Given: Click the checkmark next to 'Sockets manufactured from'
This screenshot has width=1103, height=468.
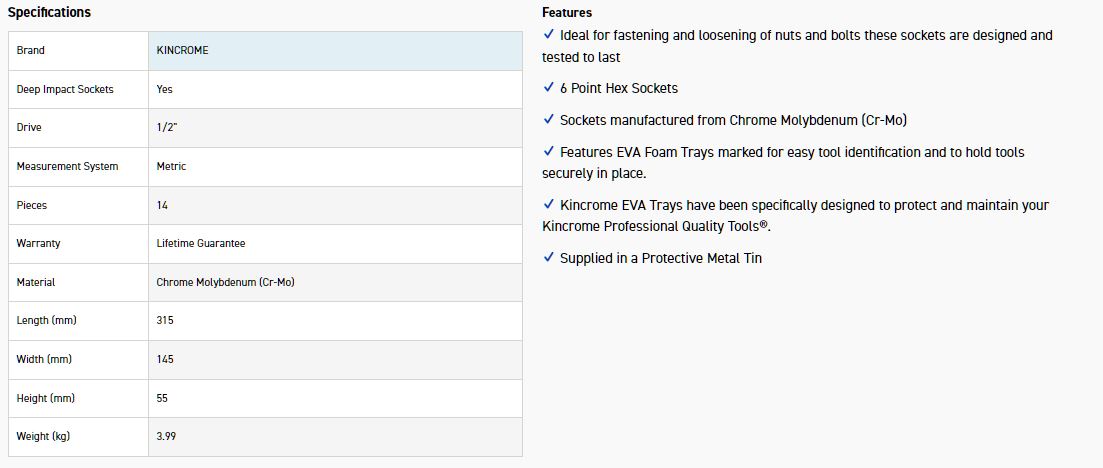Looking at the screenshot, I should pyautogui.click(x=548, y=120).
